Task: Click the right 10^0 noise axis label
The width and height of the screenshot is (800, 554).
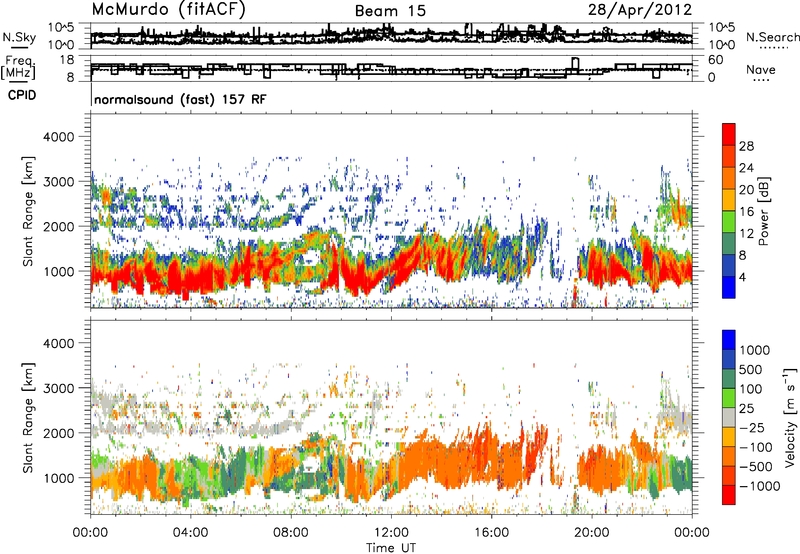Action: click(721, 45)
